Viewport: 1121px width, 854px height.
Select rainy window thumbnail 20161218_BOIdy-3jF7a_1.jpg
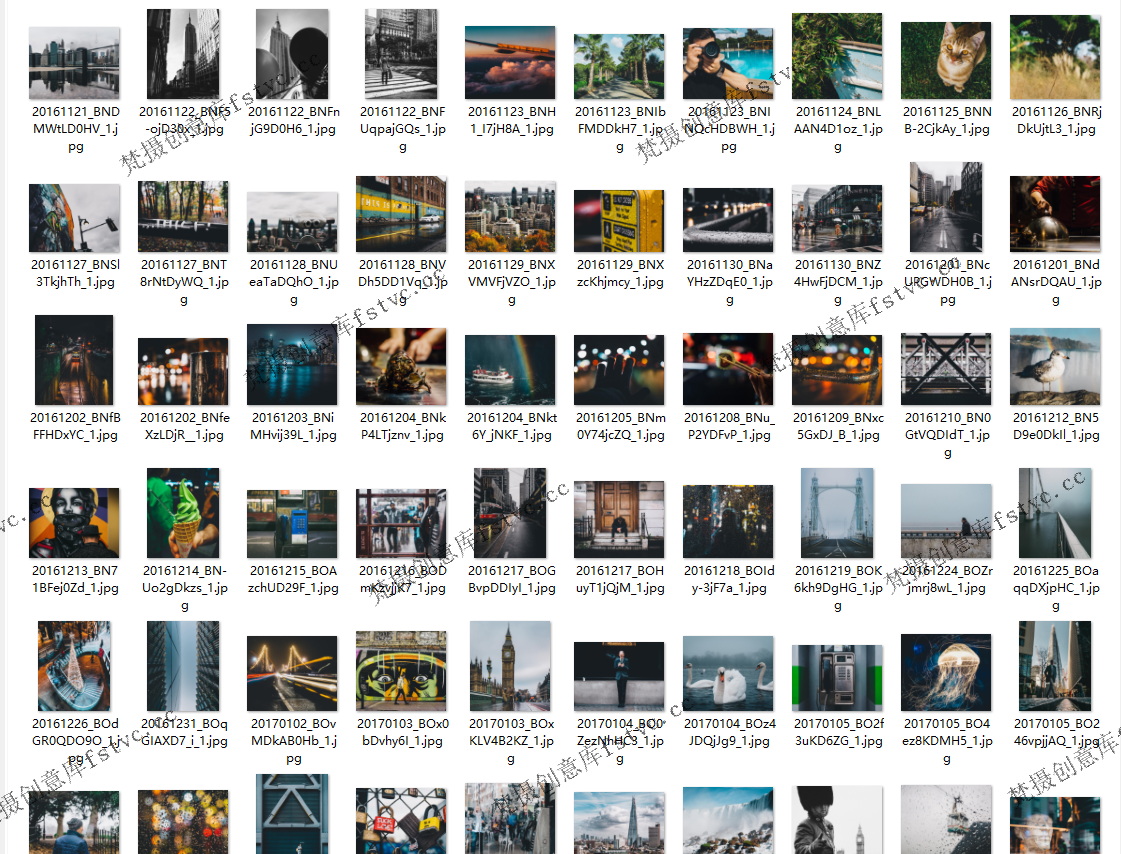click(728, 522)
